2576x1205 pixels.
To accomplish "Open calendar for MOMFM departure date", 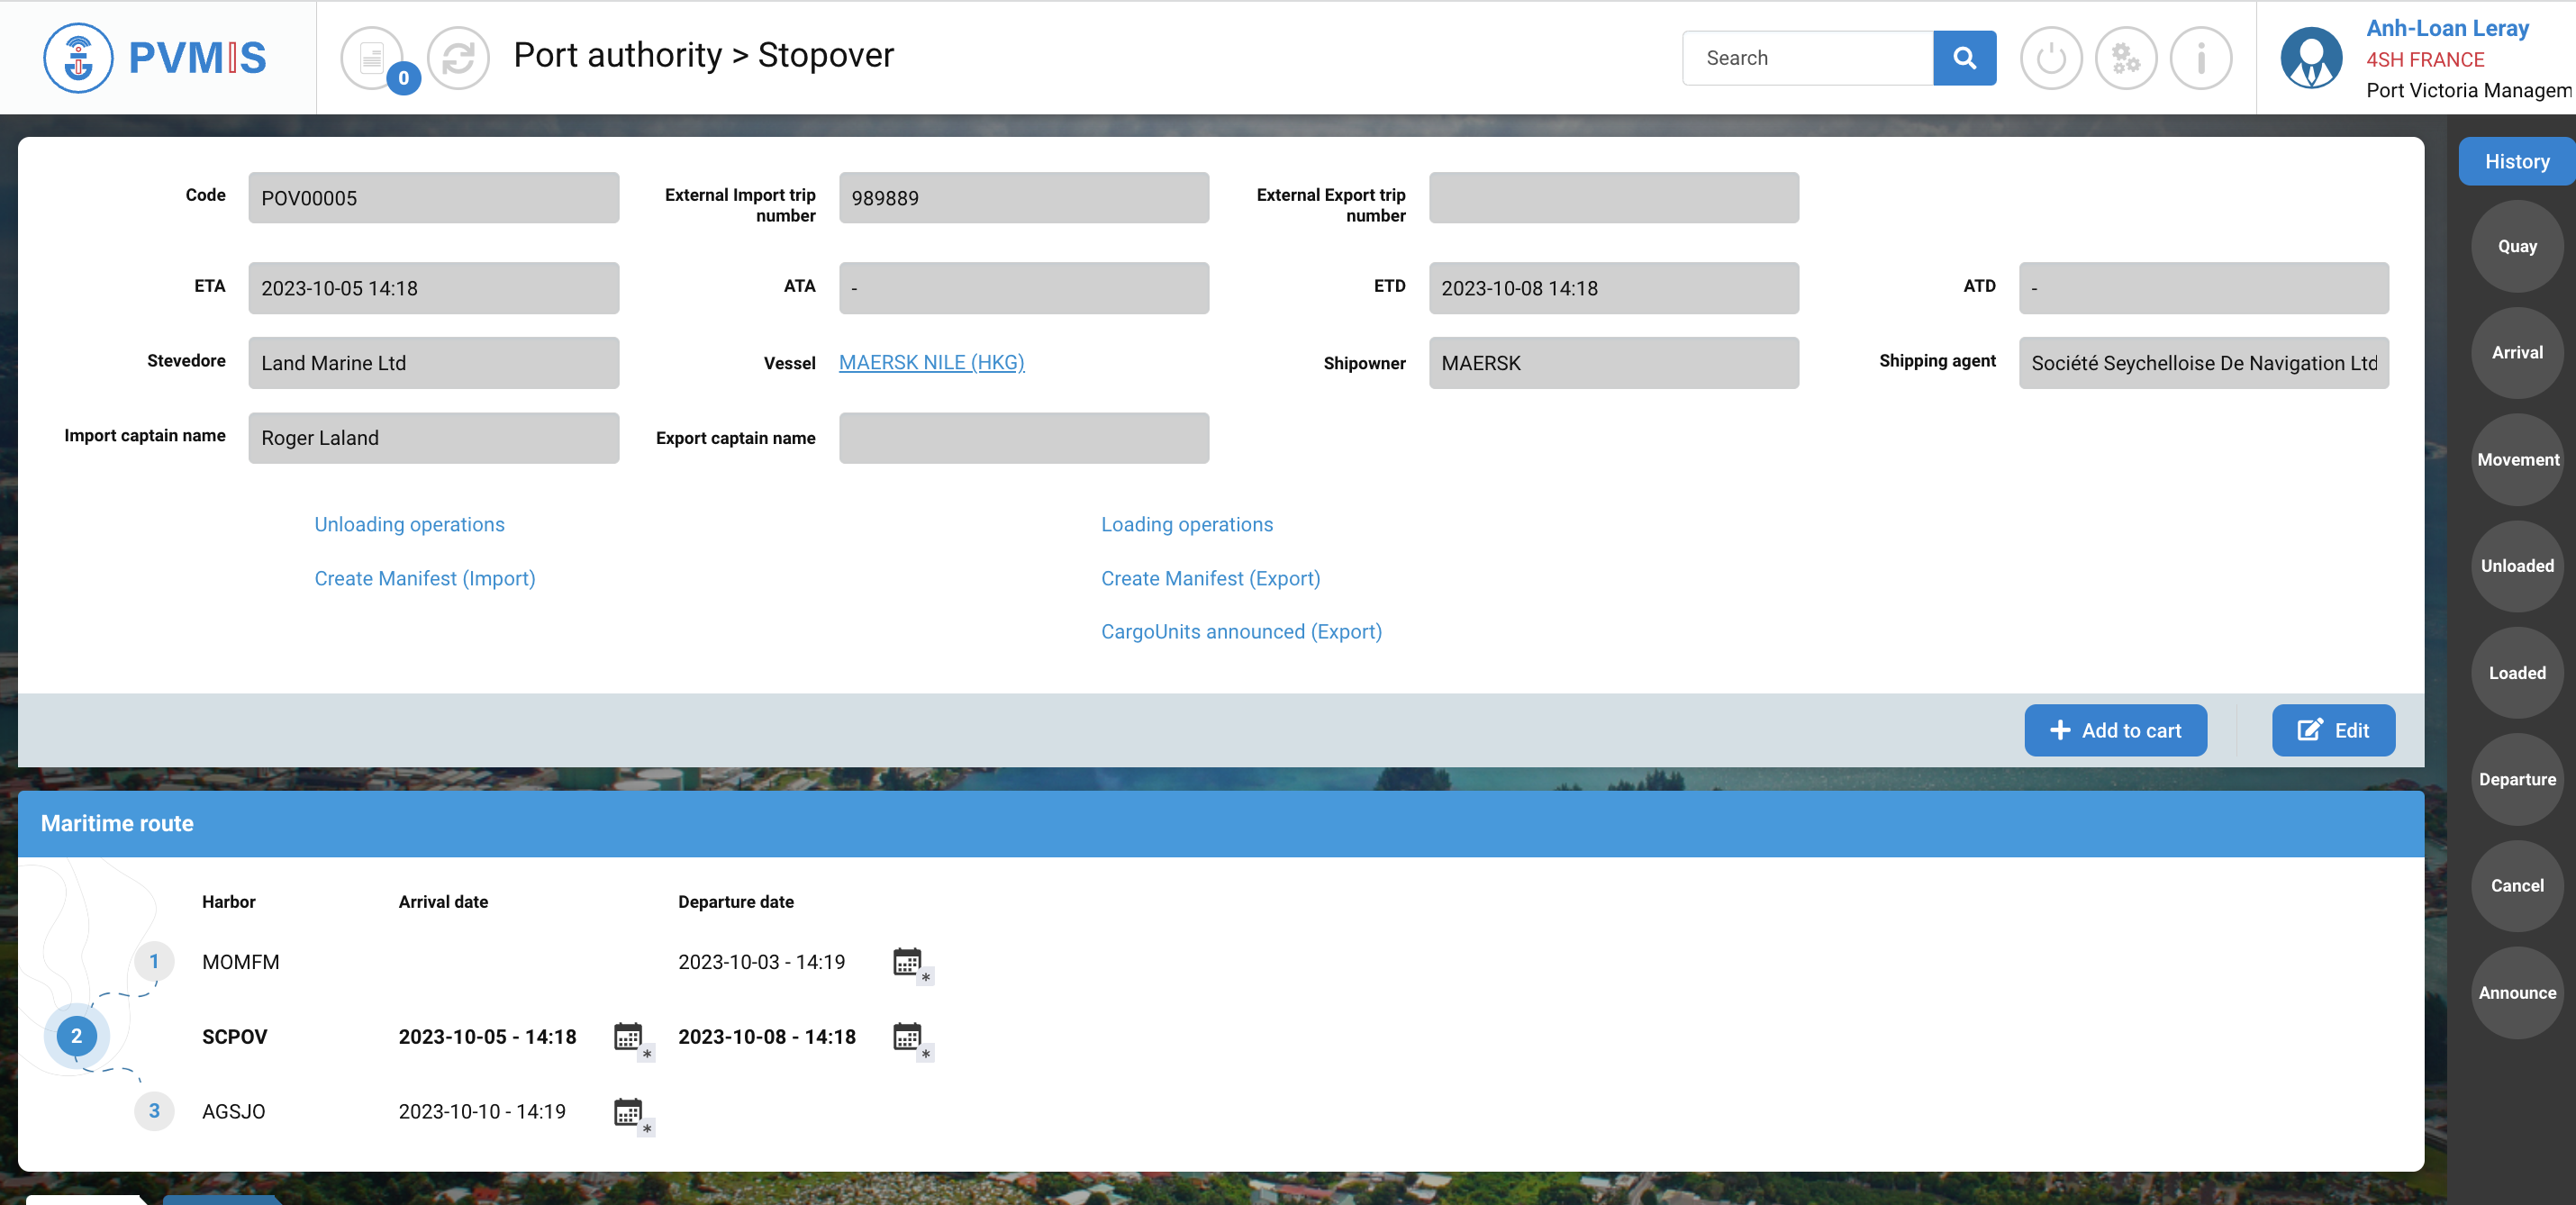I will coord(908,962).
